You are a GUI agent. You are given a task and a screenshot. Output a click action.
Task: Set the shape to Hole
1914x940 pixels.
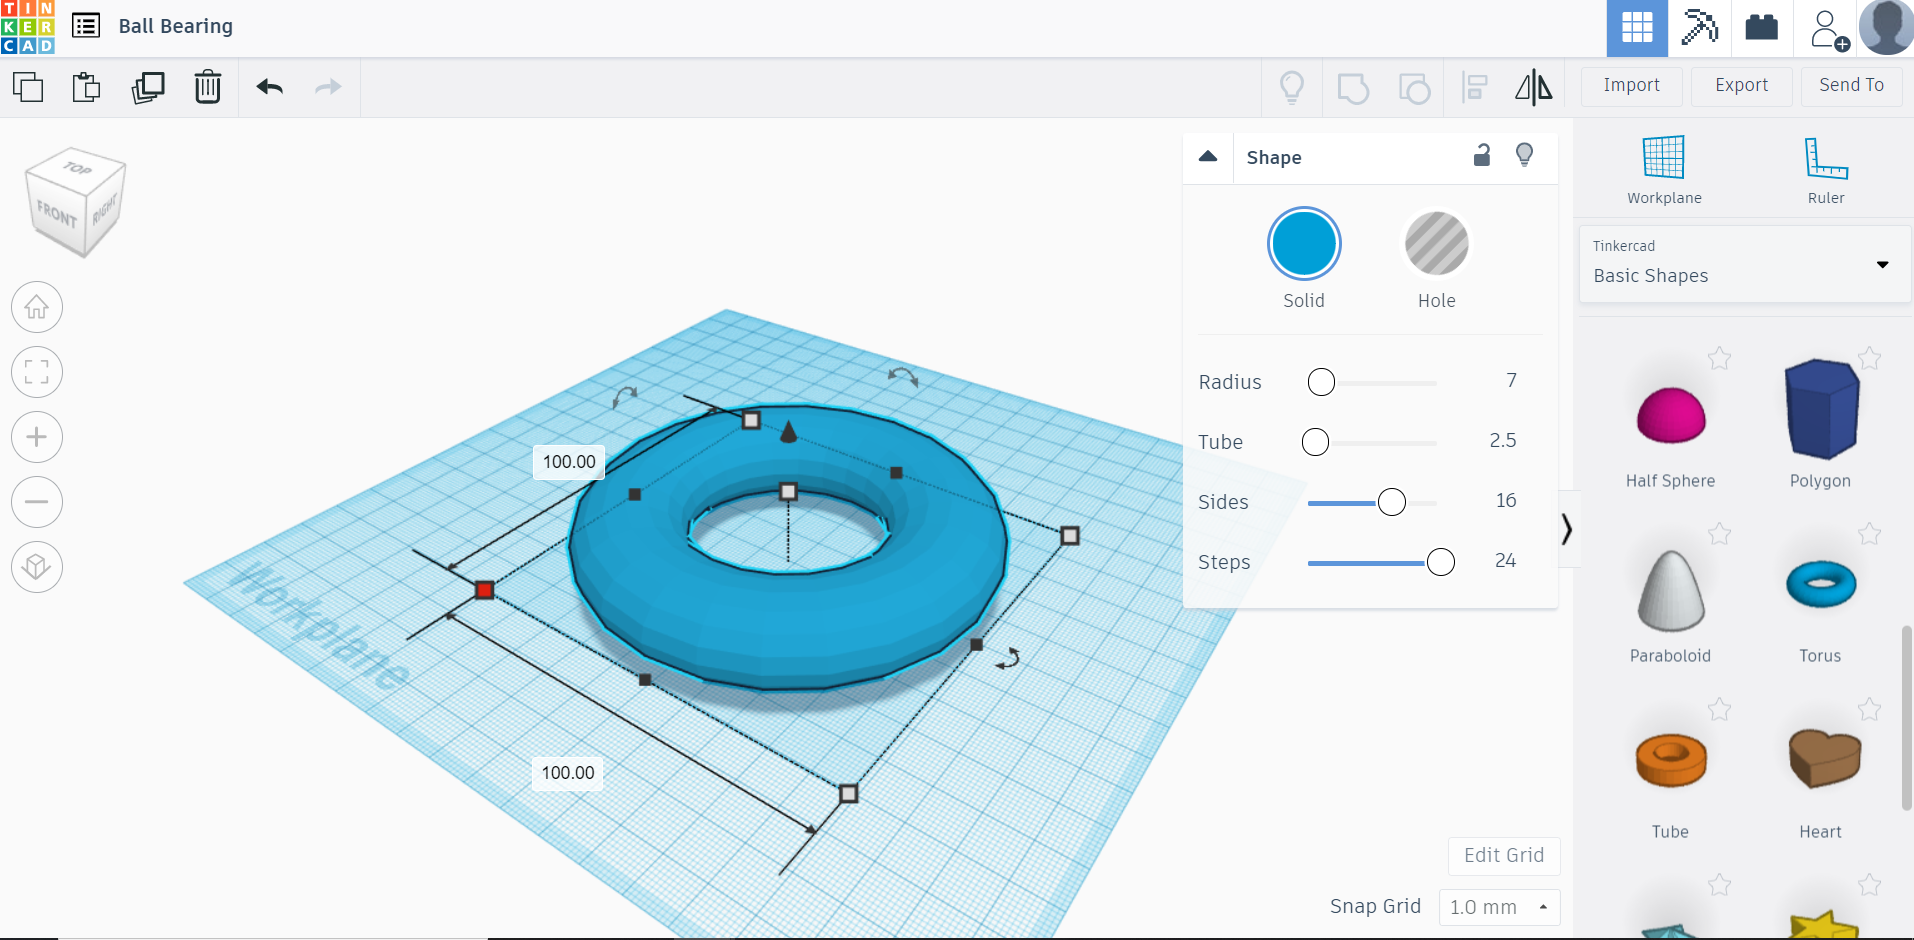(x=1437, y=244)
